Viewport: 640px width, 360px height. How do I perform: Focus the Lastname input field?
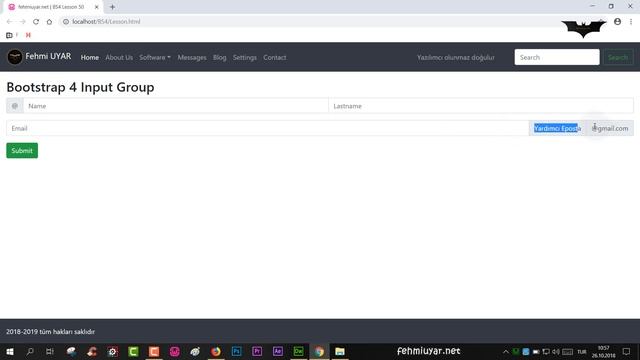click(481, 106)
